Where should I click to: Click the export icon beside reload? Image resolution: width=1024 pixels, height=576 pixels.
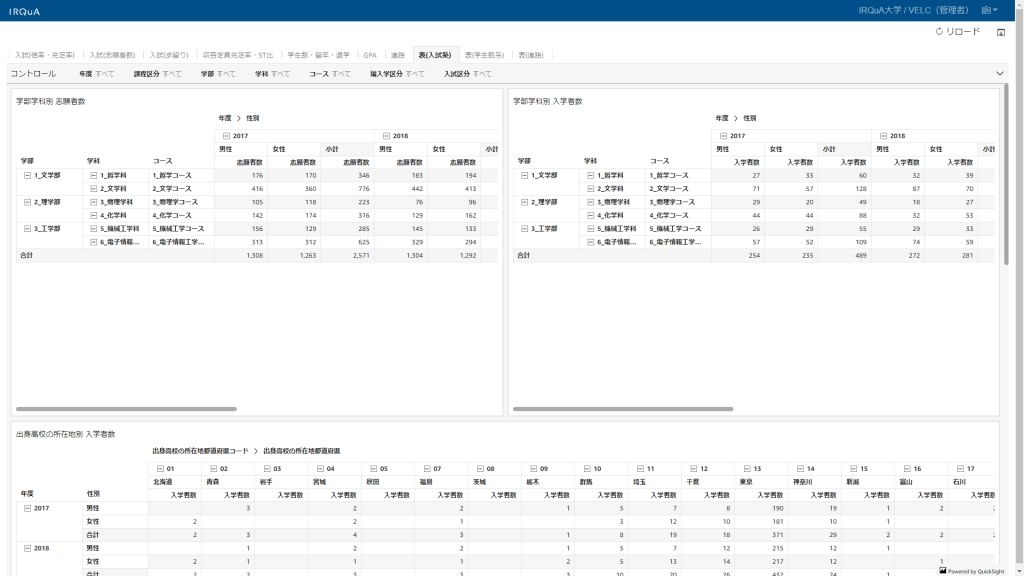click(x=1001, y=32)
